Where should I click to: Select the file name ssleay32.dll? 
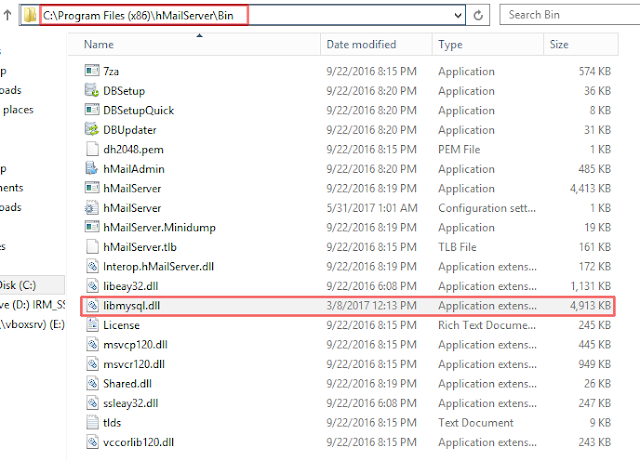click(131, 403)
